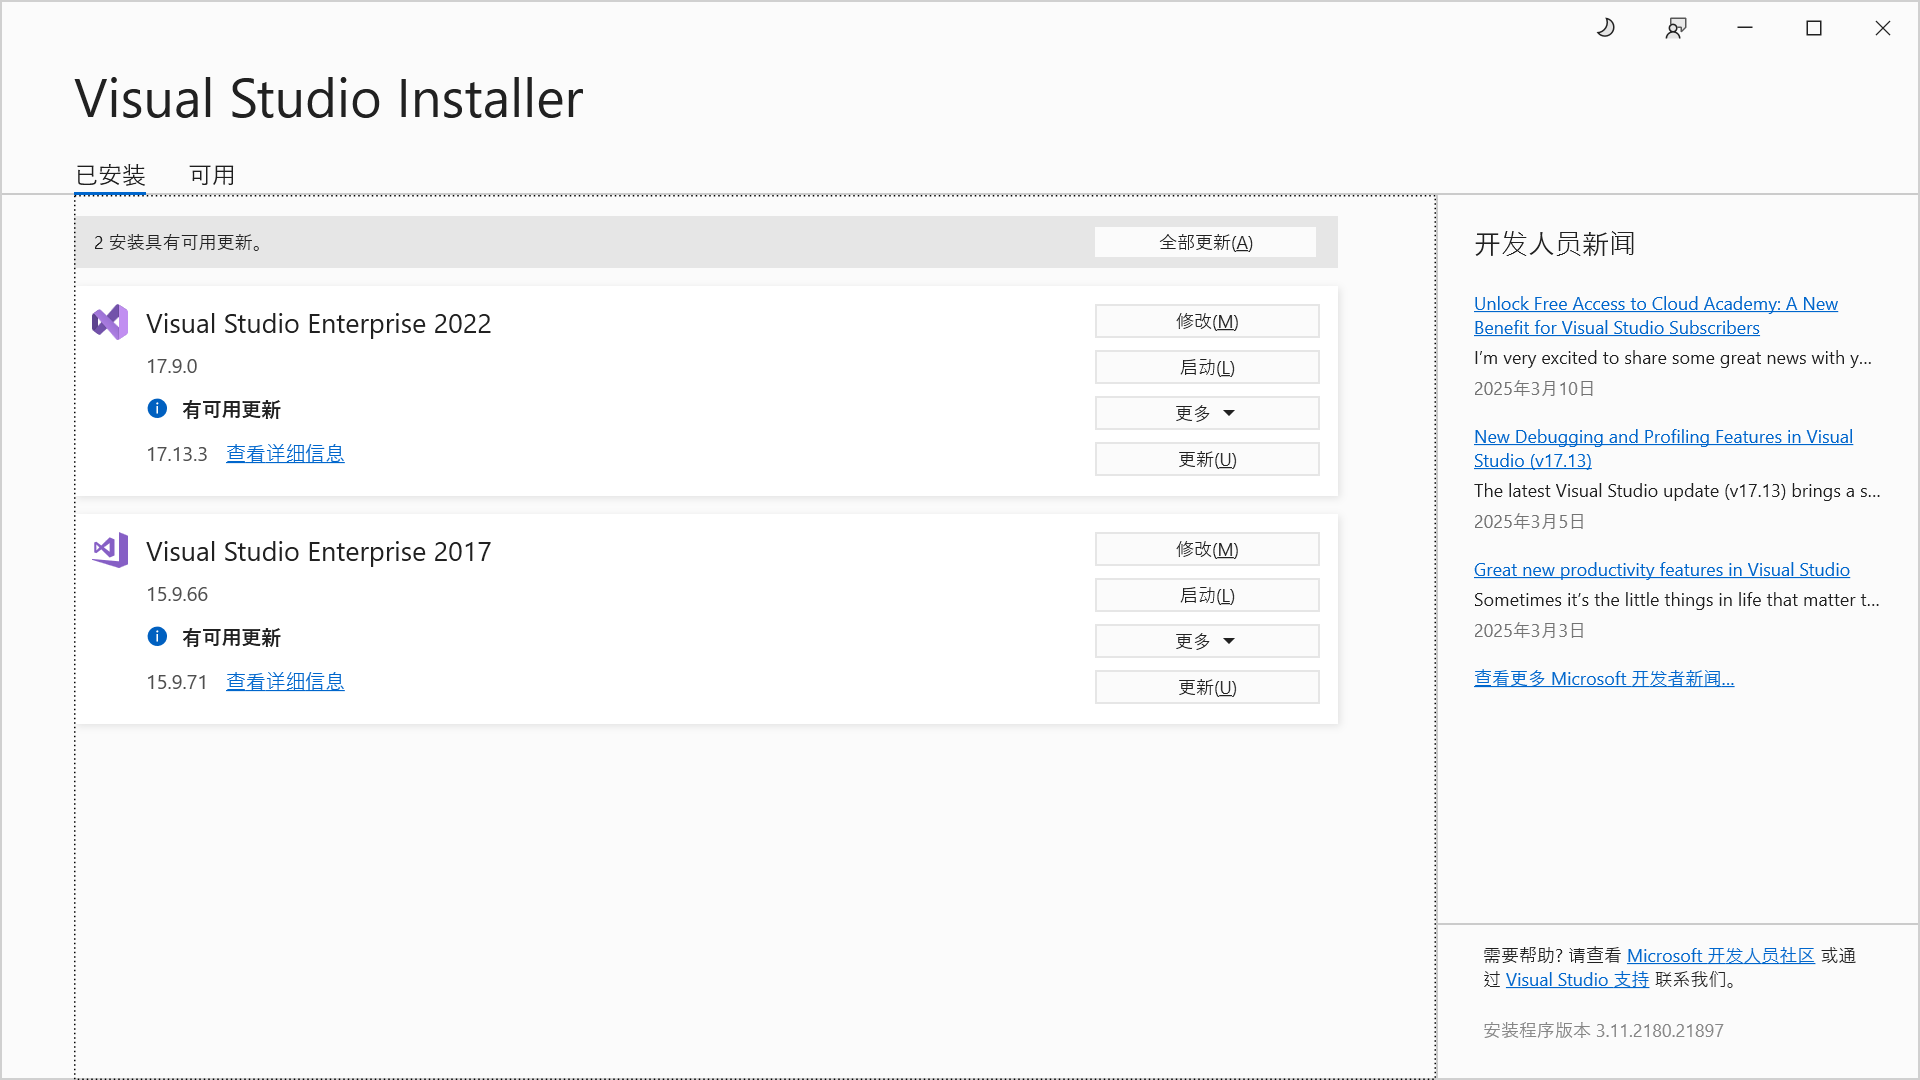
Task: Click 修改(M) for Visual Studio Enterprise 2017
Action: [1206, 549]
